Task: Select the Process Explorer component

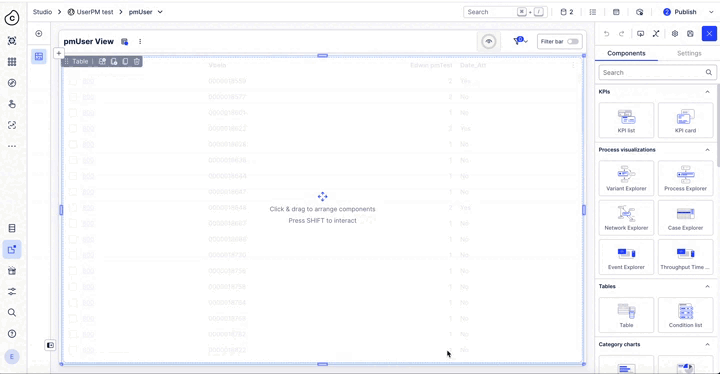Action: click(686, 178)
